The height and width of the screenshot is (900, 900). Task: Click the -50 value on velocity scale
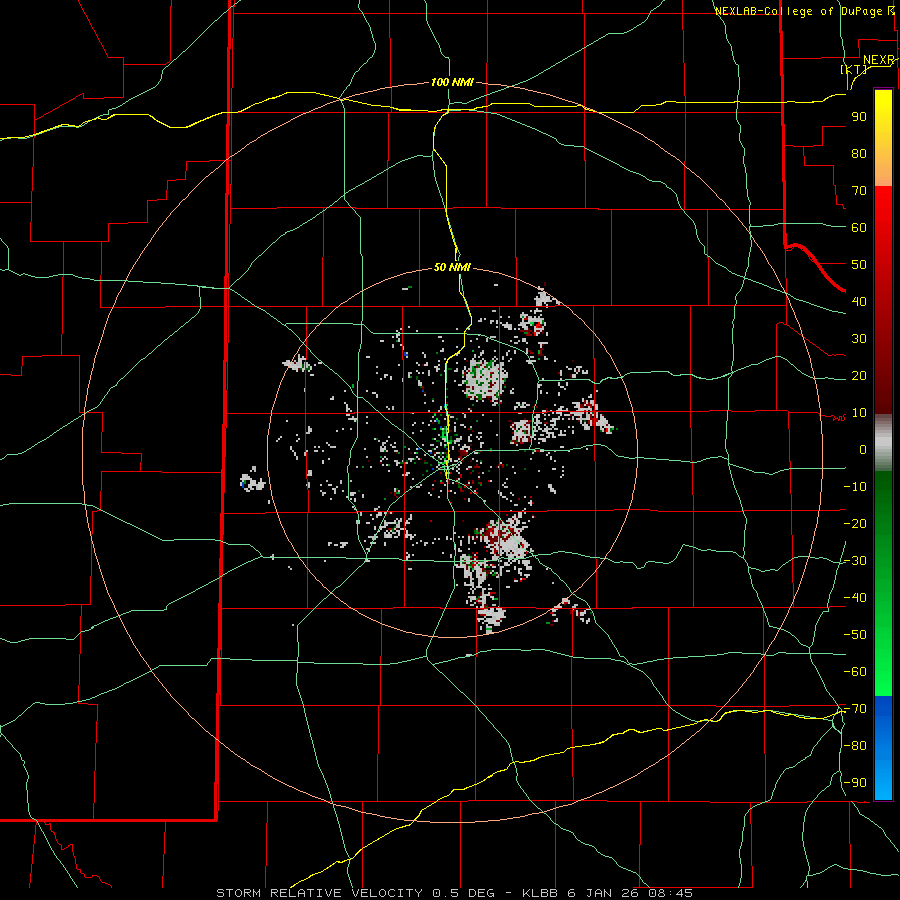pyautogui.click(x=855, y=635)
